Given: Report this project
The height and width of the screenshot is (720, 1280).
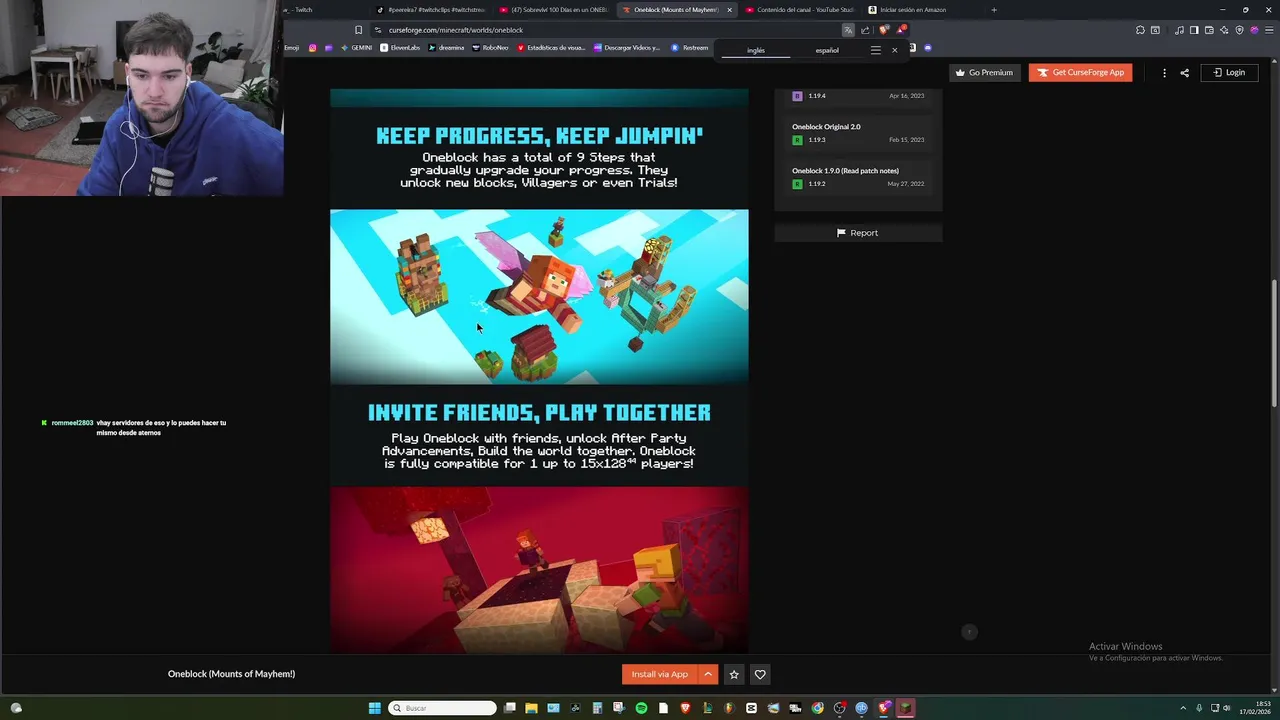Looking at the screenshot, I should pyautogui.click(x=858, y=233).
